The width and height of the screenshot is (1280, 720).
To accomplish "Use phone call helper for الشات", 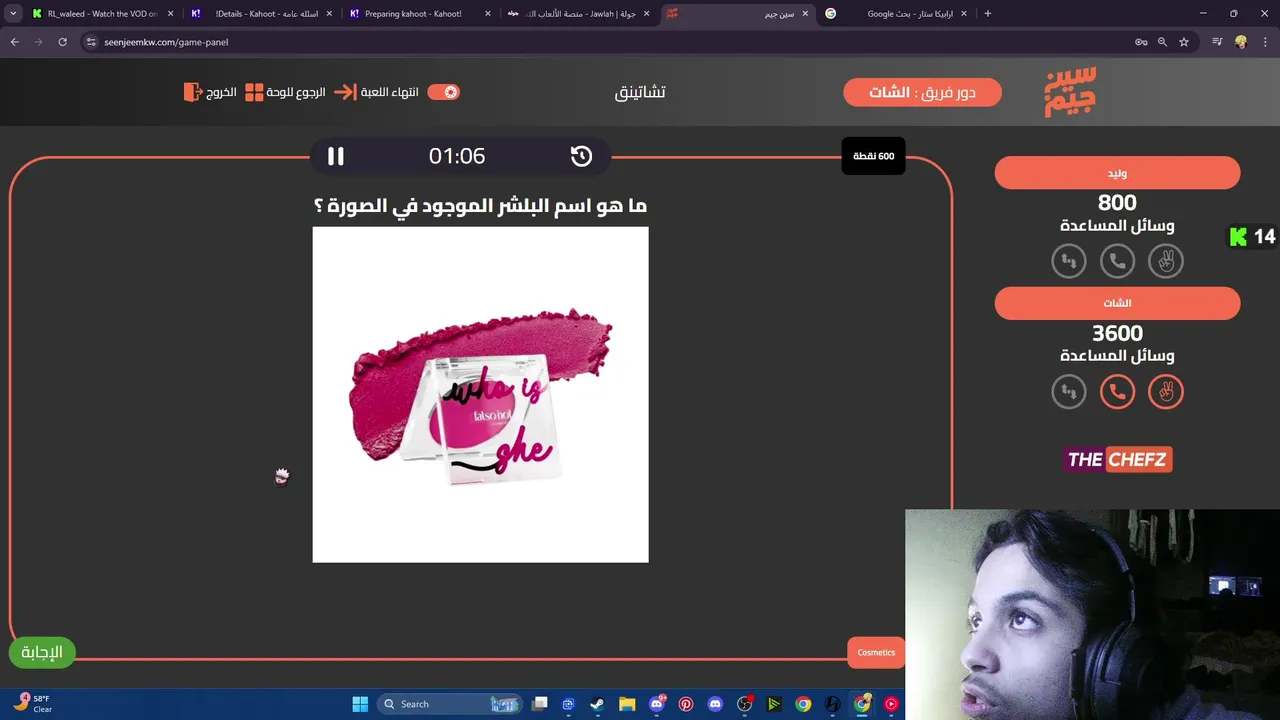I will [1117, 391].
